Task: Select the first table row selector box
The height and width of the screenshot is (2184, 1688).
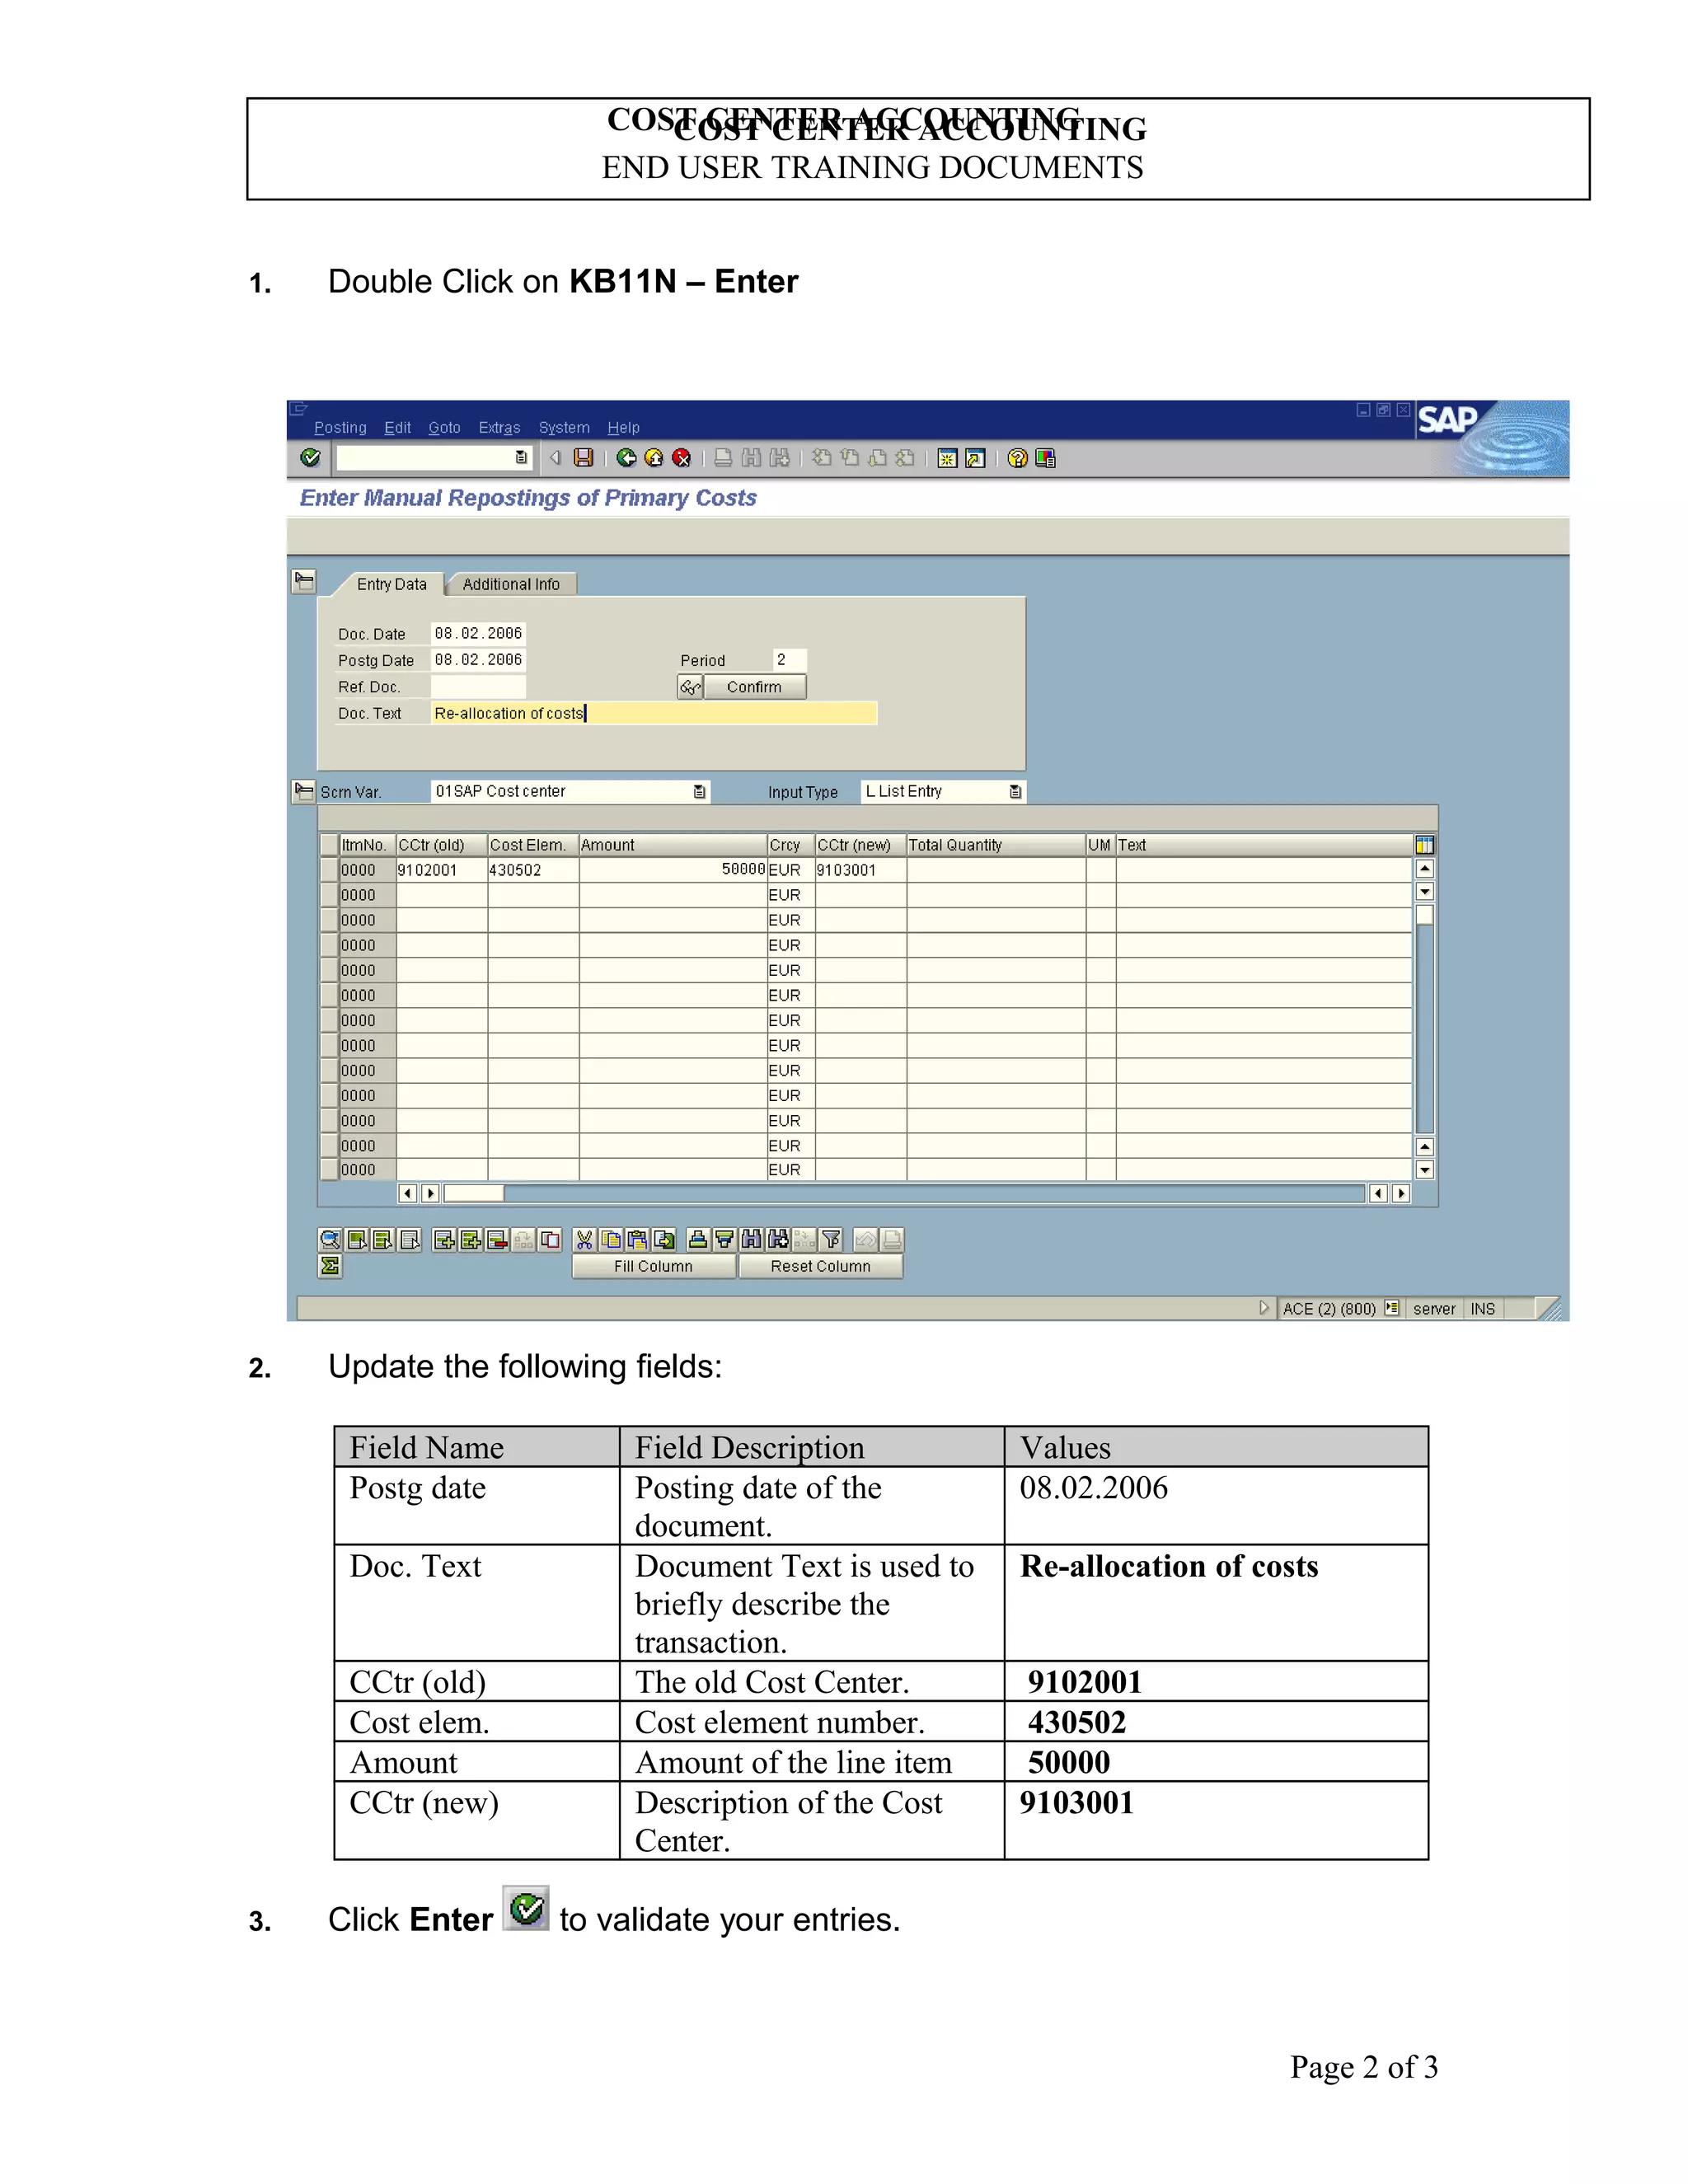Action: pos(328,870)
